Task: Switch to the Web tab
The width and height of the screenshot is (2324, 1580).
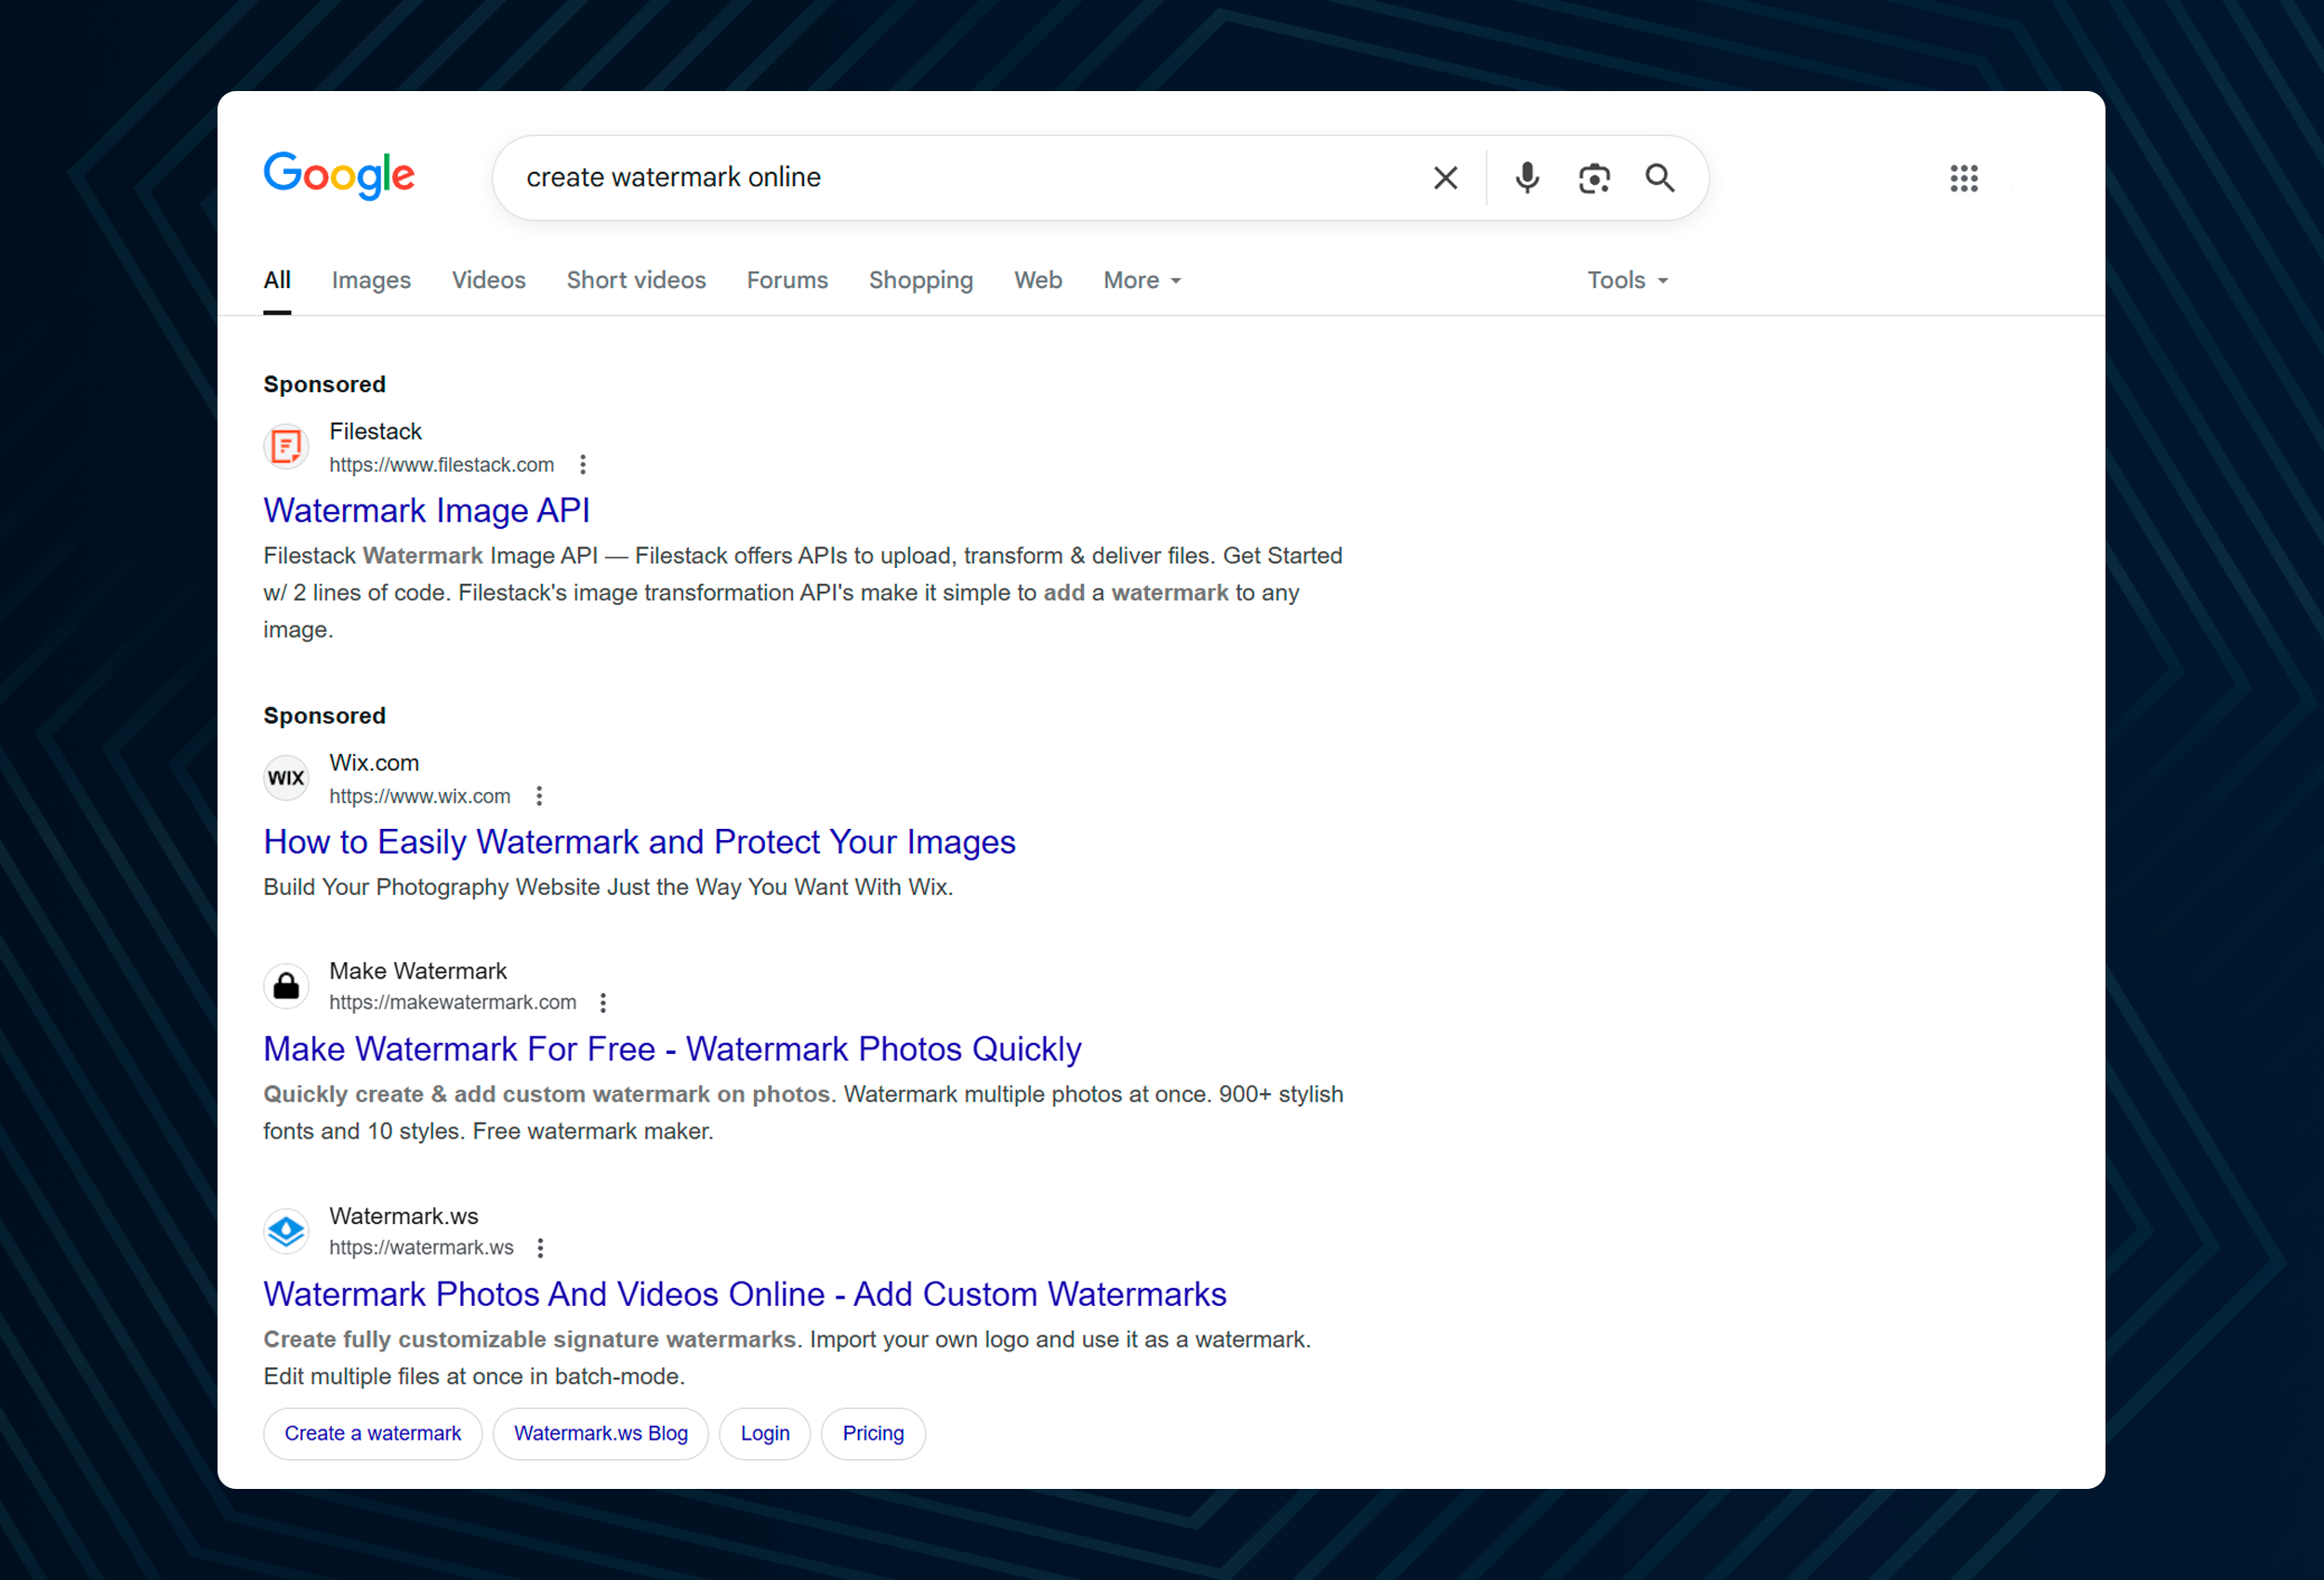Action: click(x=1038, y=280)
